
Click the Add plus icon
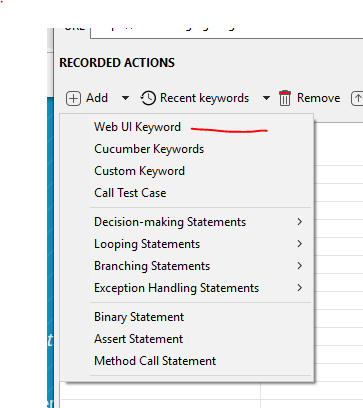[73, 99]
